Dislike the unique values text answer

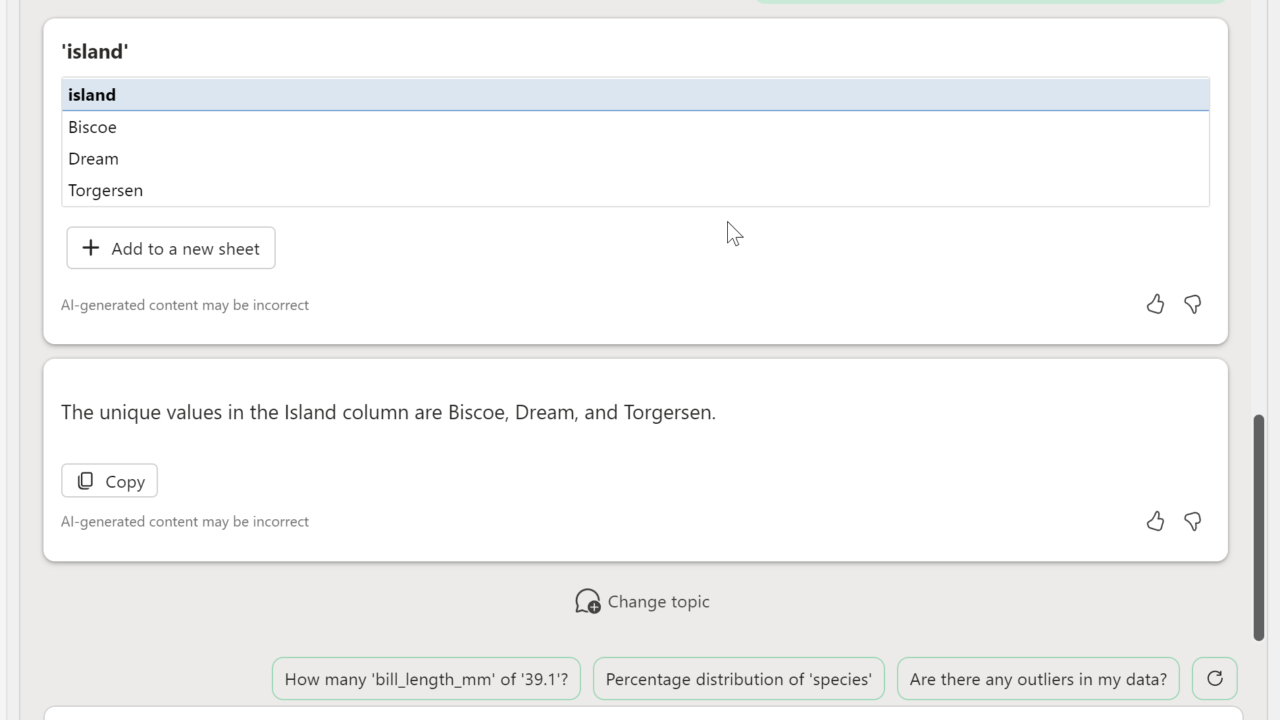(x=1192, y=521)
